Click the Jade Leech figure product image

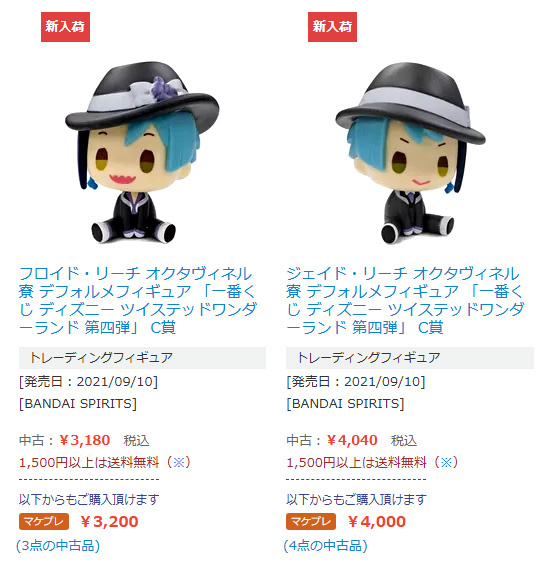coord(410,153)
